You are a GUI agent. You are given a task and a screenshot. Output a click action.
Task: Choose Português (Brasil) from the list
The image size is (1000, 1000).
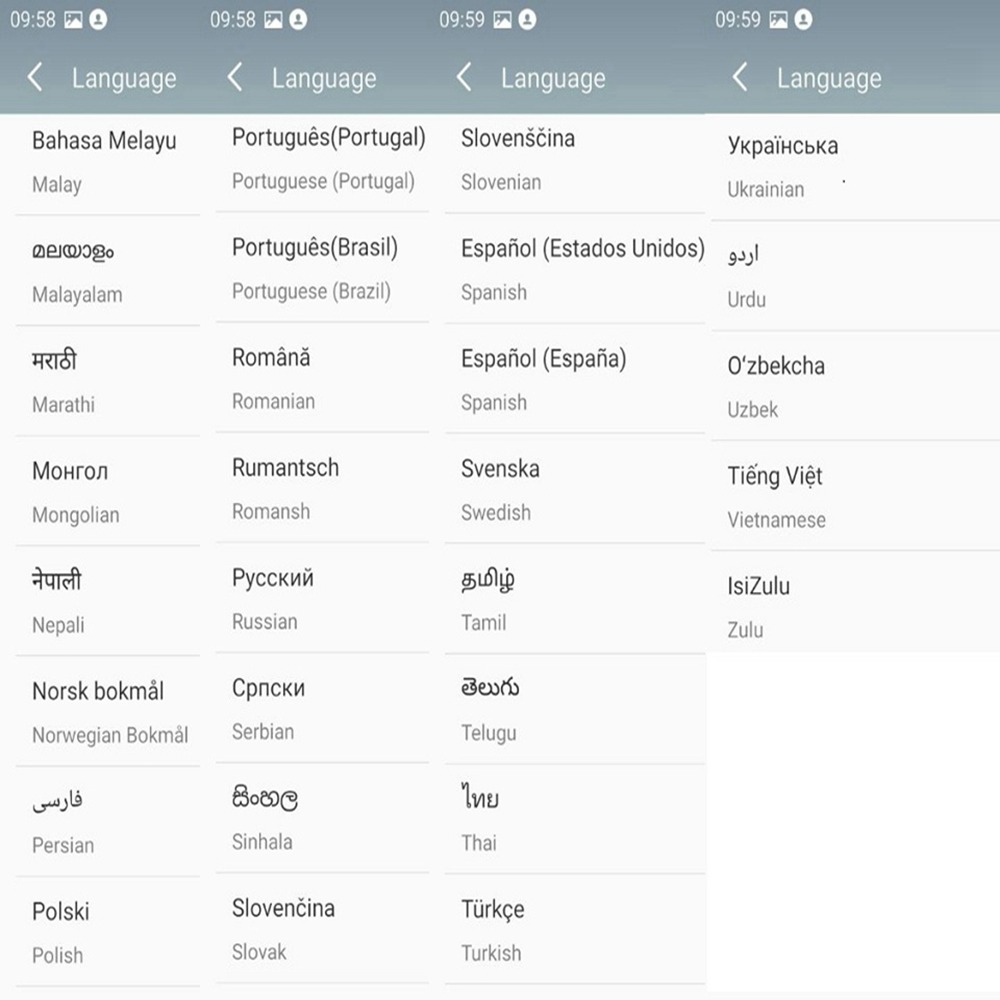pyautogui.click(x=315, y=268)
